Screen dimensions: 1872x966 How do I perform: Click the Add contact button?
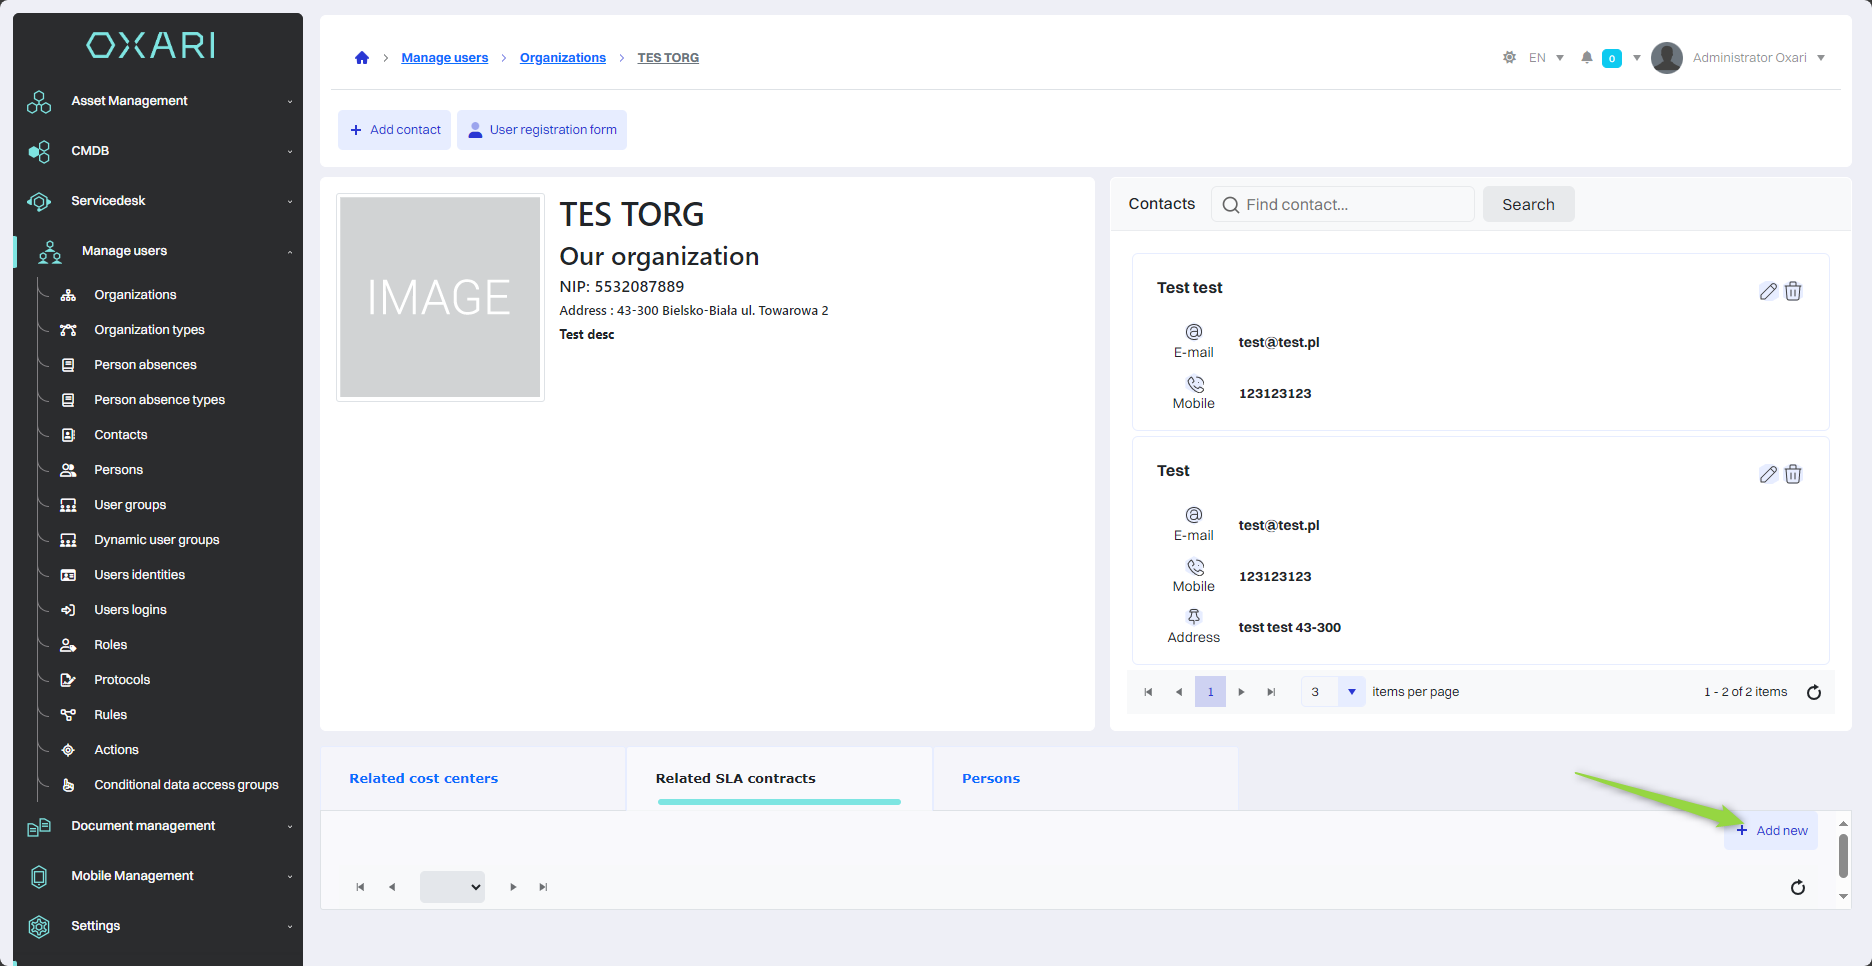pyautogui.click(x=395, y=130)
